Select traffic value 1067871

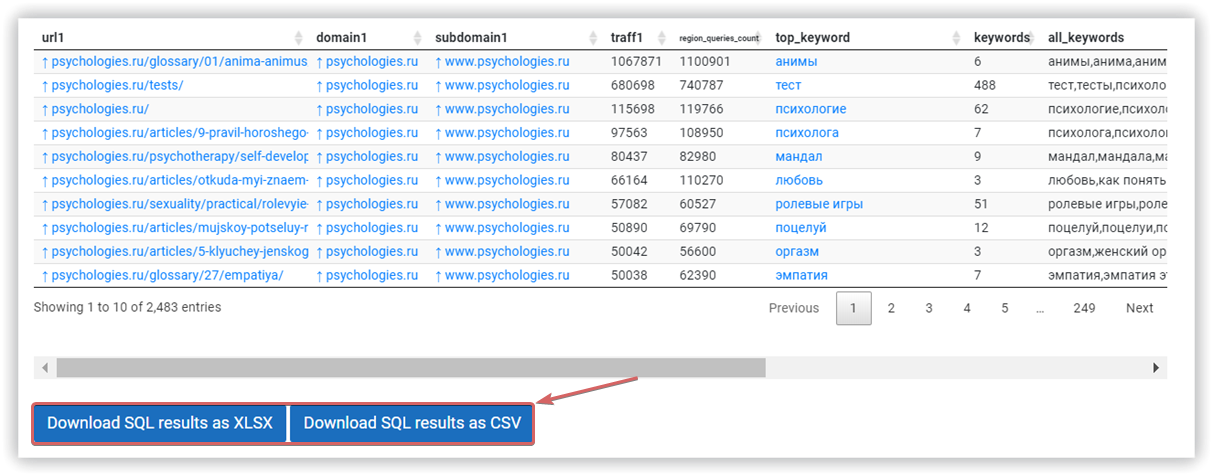point(637,61)
